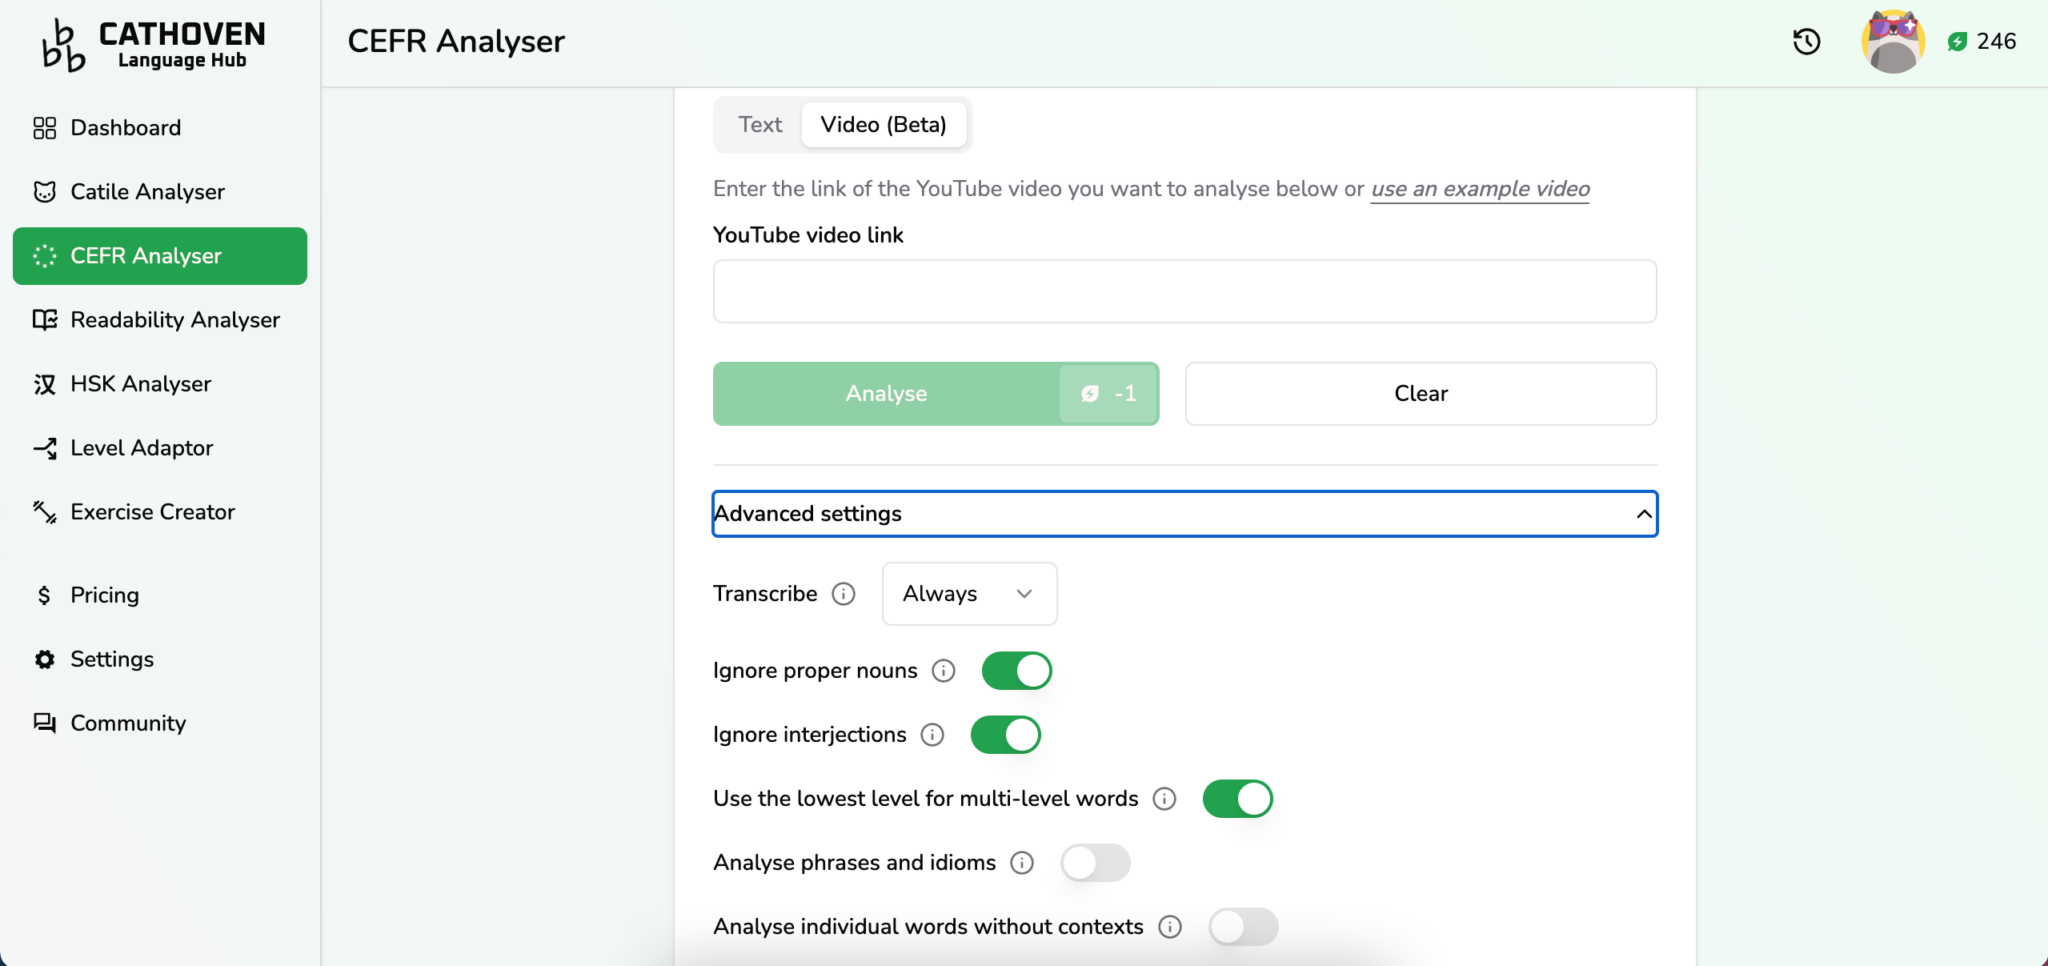This screenshot has width=2048, height=966.
Task: Open analysis history with the clock icon
Action: click(x=1806, y=41)
